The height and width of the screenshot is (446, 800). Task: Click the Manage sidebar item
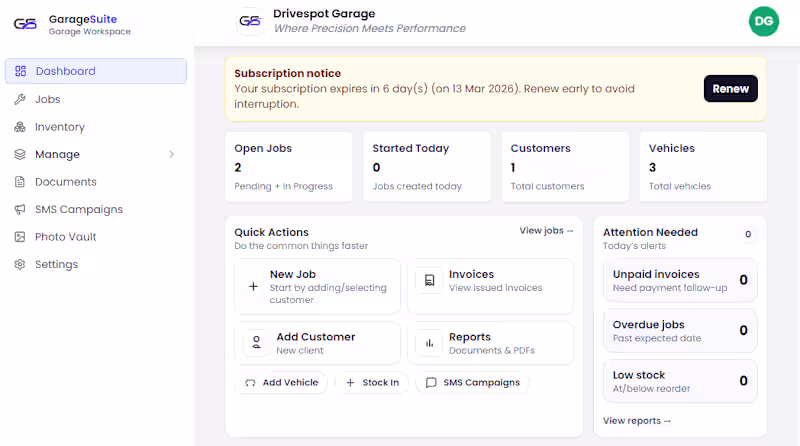(x=96, y=154)
